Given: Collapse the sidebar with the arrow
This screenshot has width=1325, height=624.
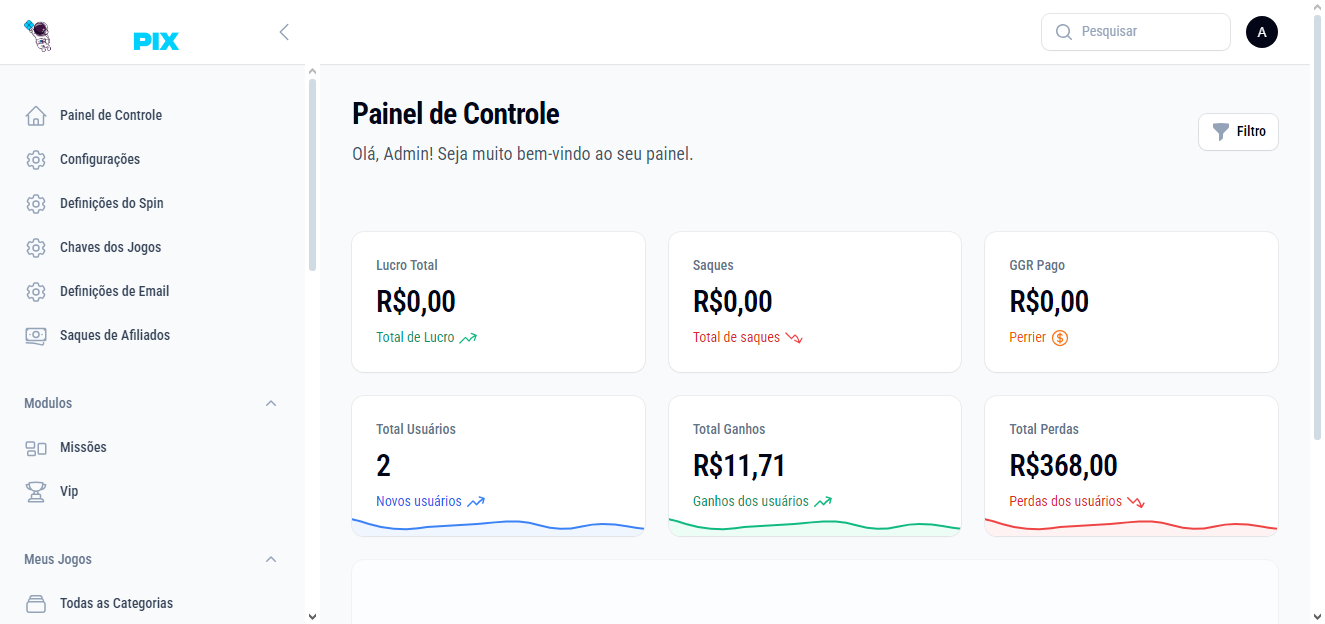Looking at the screenshot, I should click(284, 32).
